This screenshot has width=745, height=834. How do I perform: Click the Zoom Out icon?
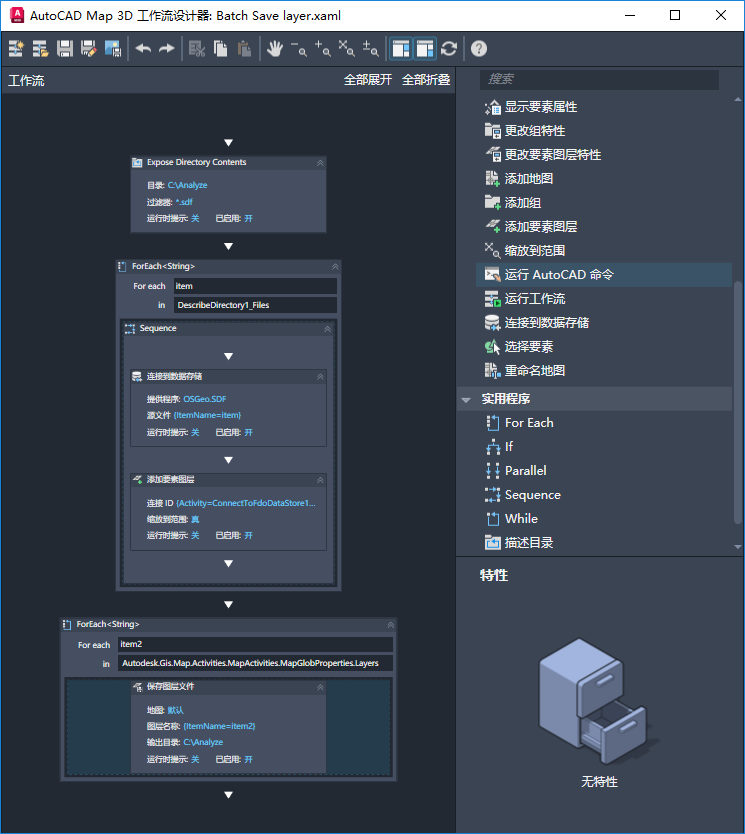point(299,49)
